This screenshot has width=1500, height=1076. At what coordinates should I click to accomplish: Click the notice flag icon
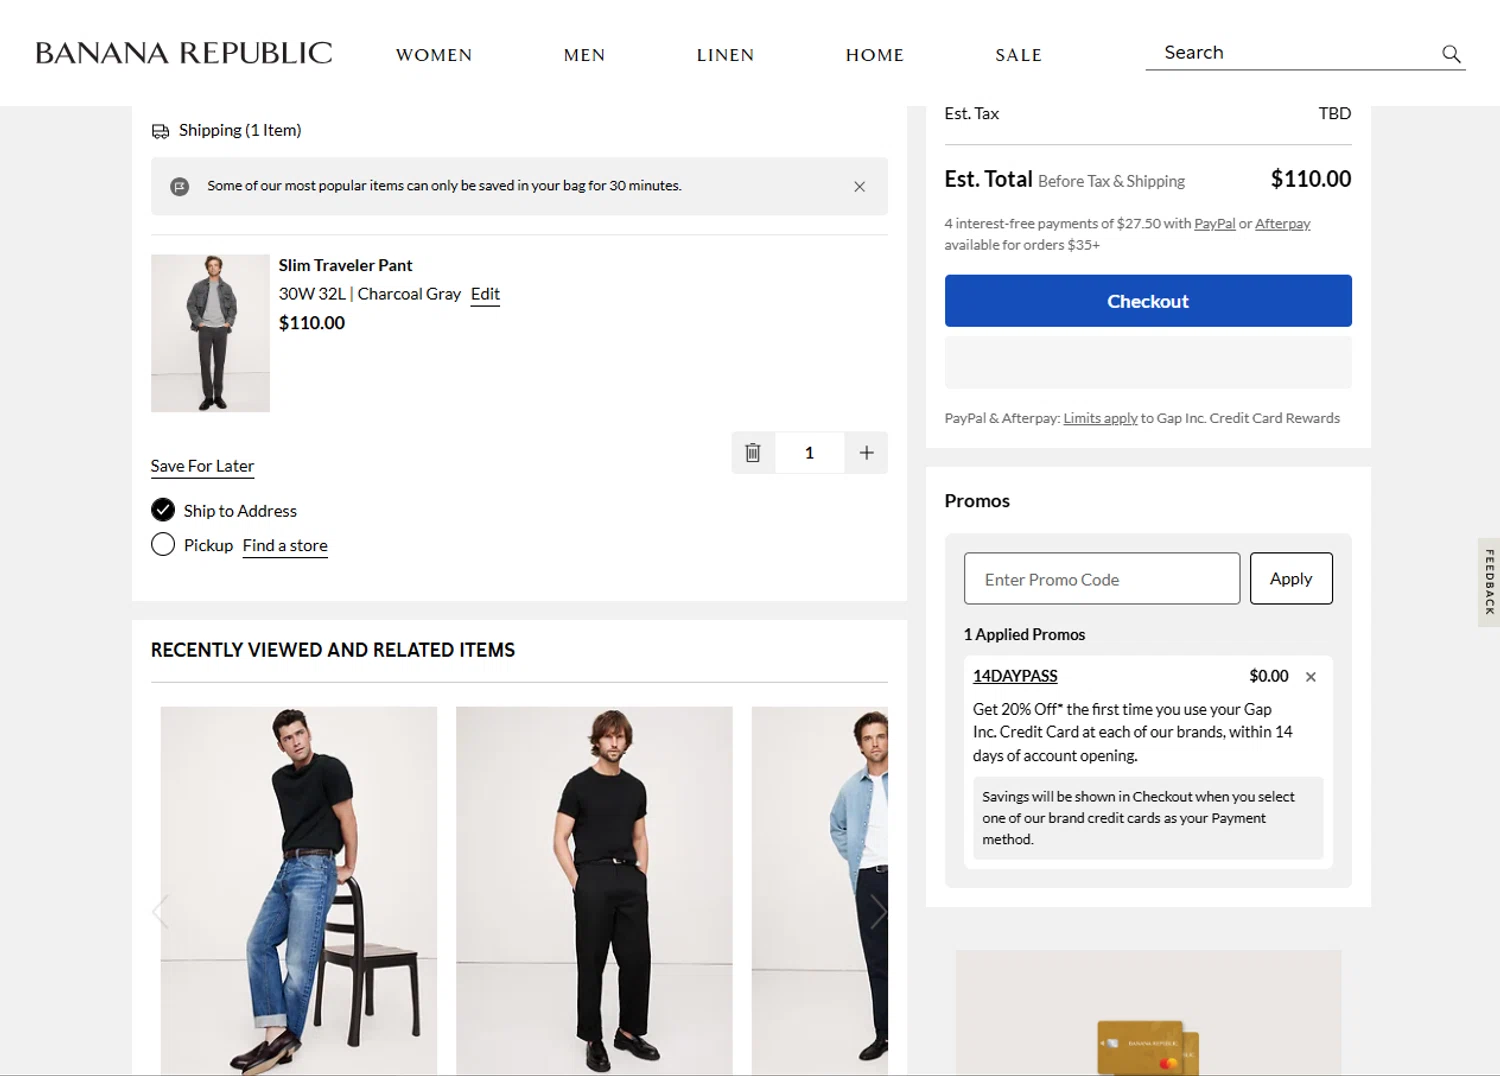[x=180, y=187]
